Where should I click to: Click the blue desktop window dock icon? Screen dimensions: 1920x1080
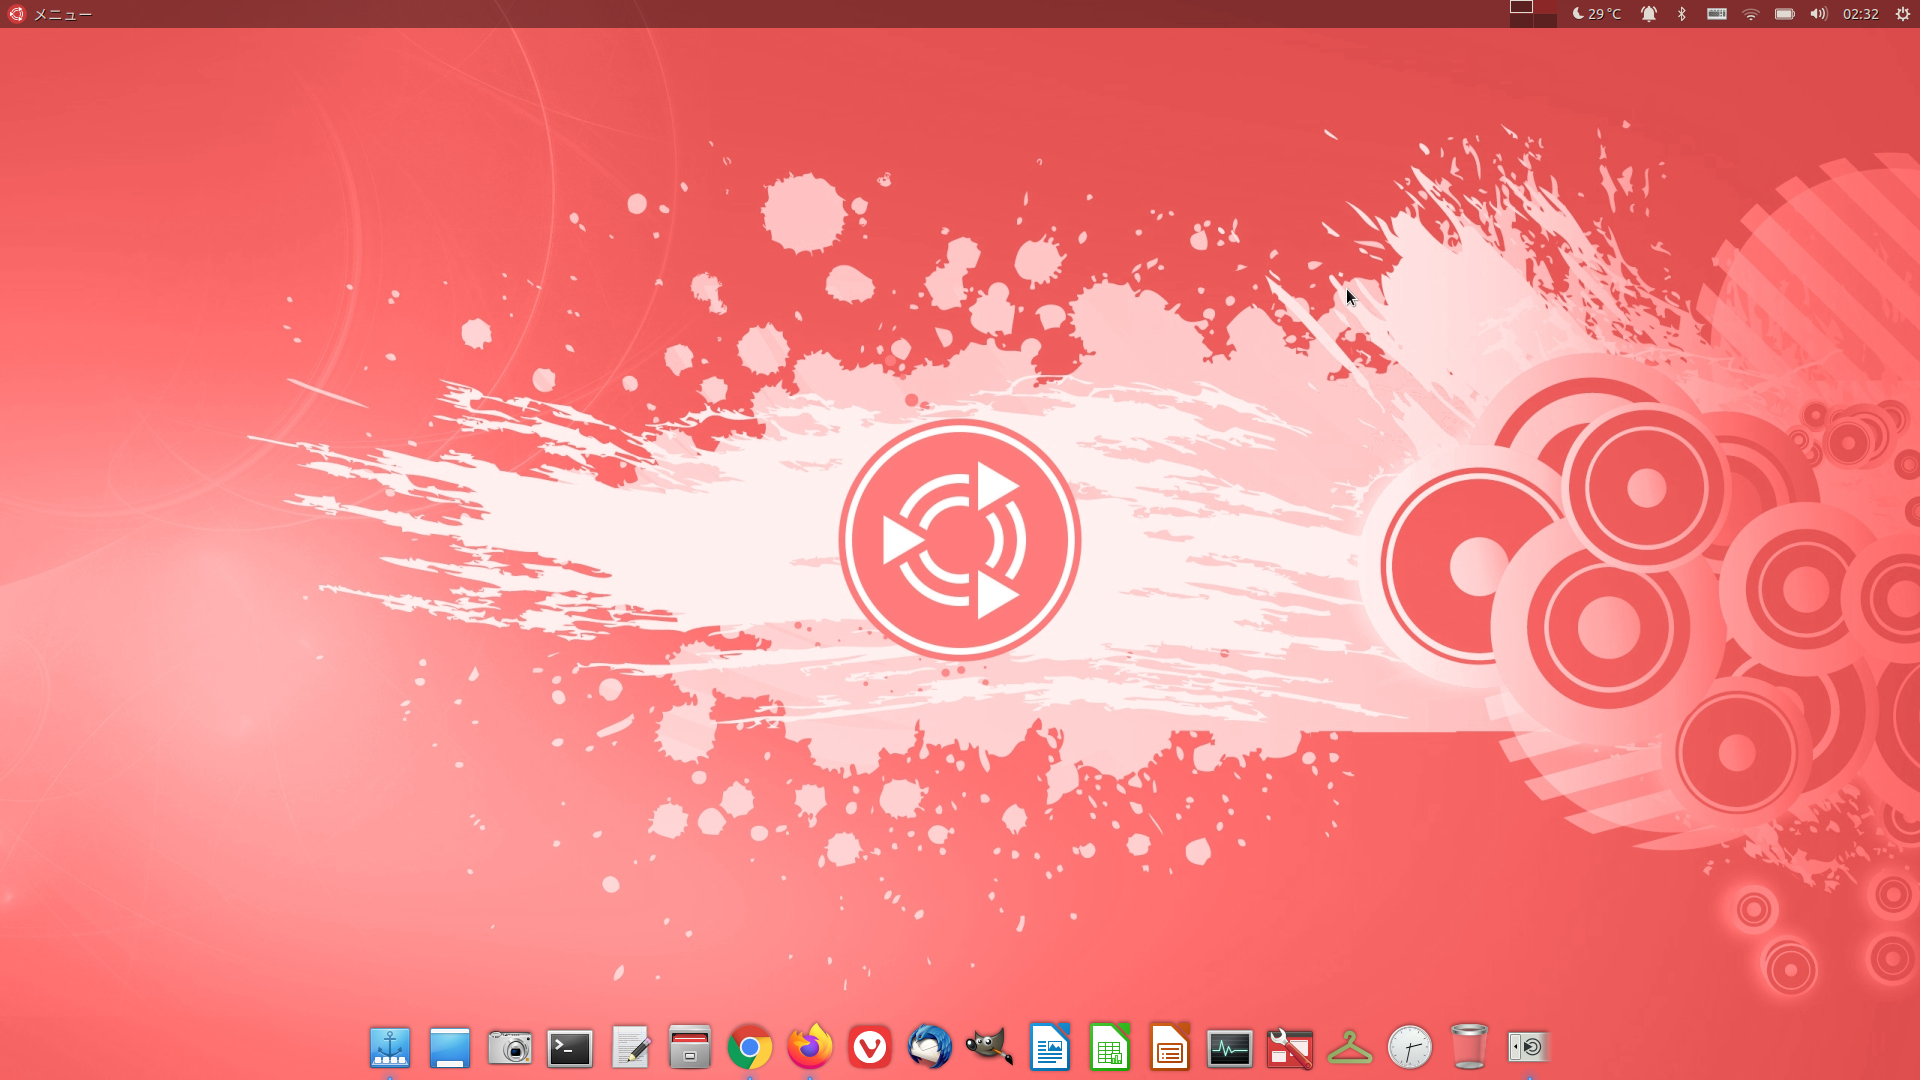pos(450,1048)
